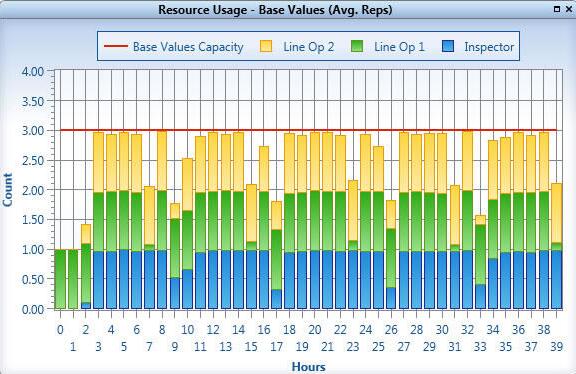This screenshot has height=374, width=576.
Task: Click the Inspector blue legend swatch
Action: (x=448, y=47)
